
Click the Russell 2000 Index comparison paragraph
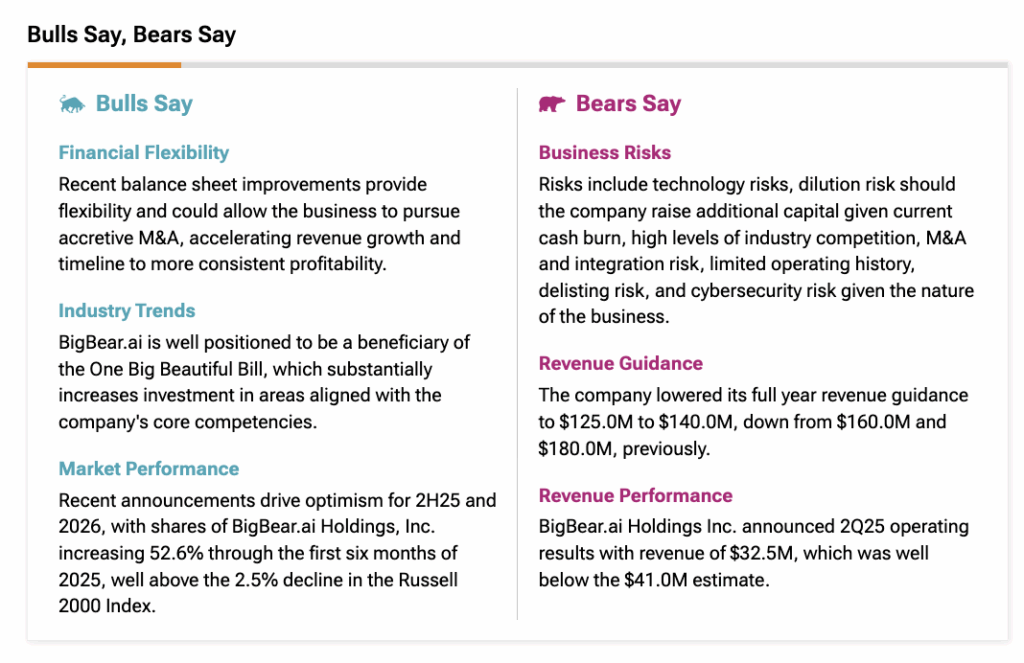coord(277,553)
